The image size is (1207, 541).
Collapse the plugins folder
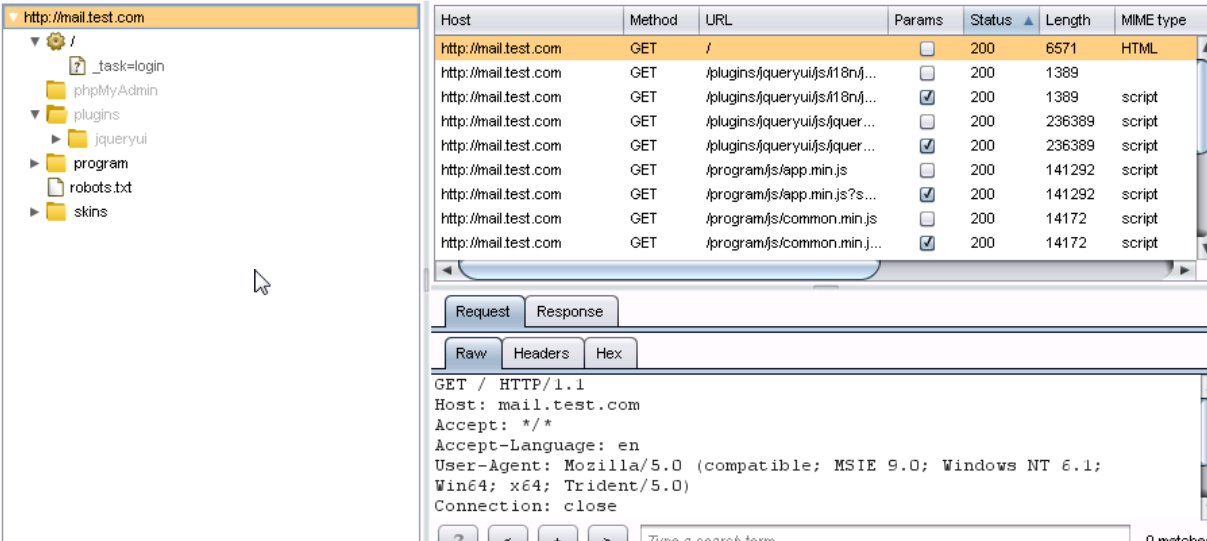35,115
